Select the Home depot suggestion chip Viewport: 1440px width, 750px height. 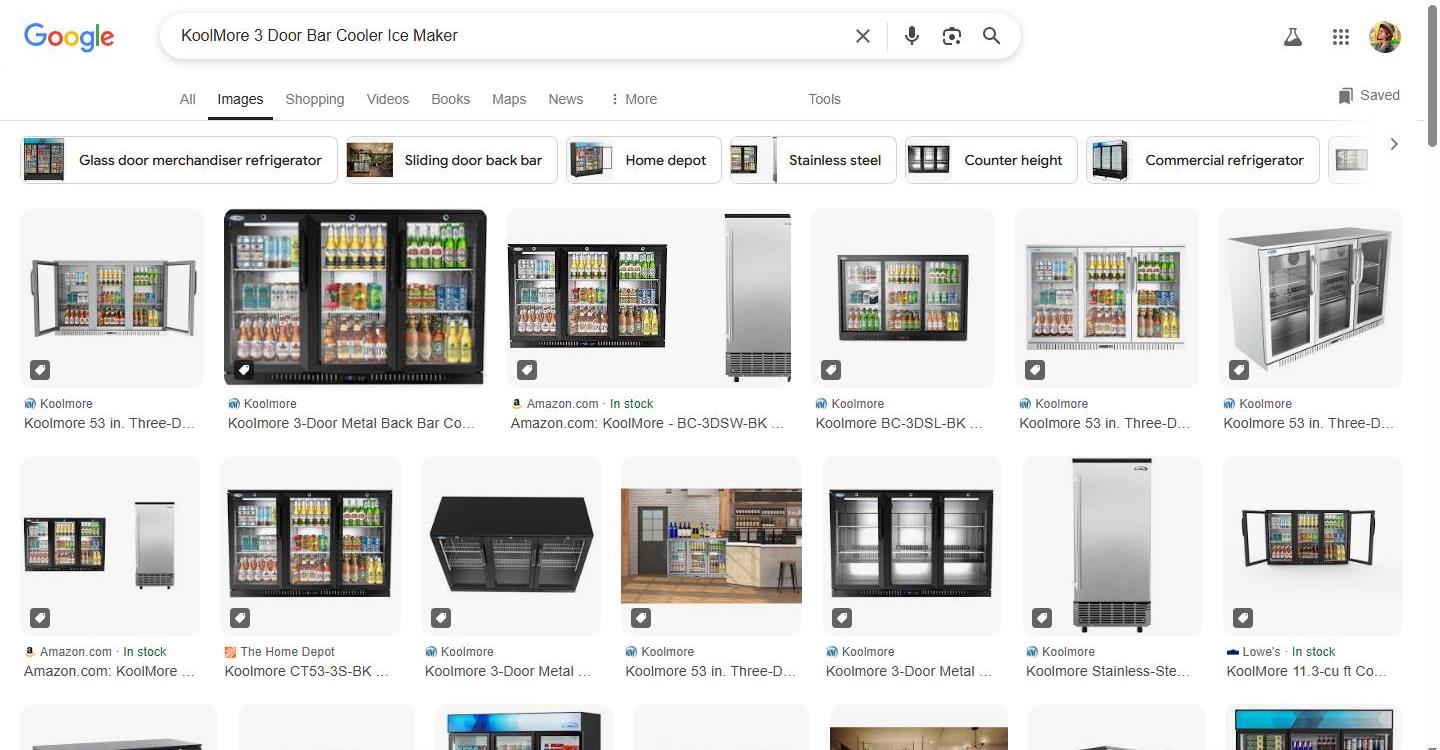tap(644, 160)
